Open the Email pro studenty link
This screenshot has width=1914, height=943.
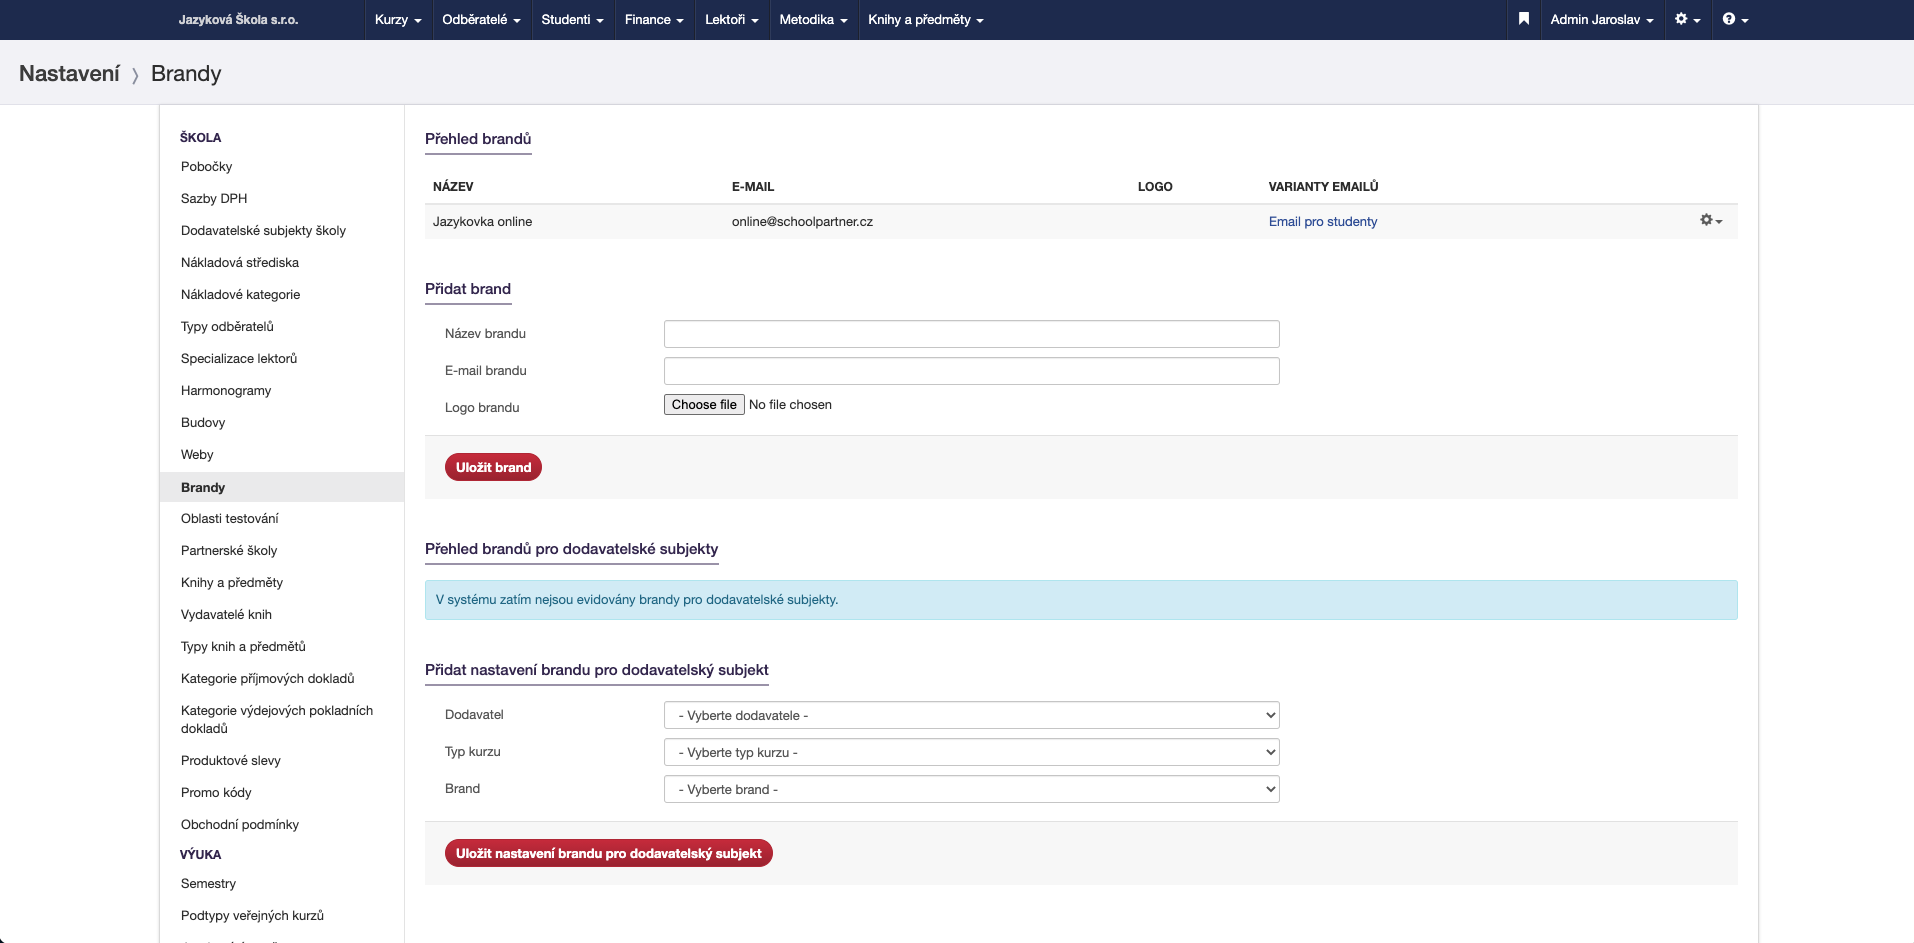point(1322,222)
